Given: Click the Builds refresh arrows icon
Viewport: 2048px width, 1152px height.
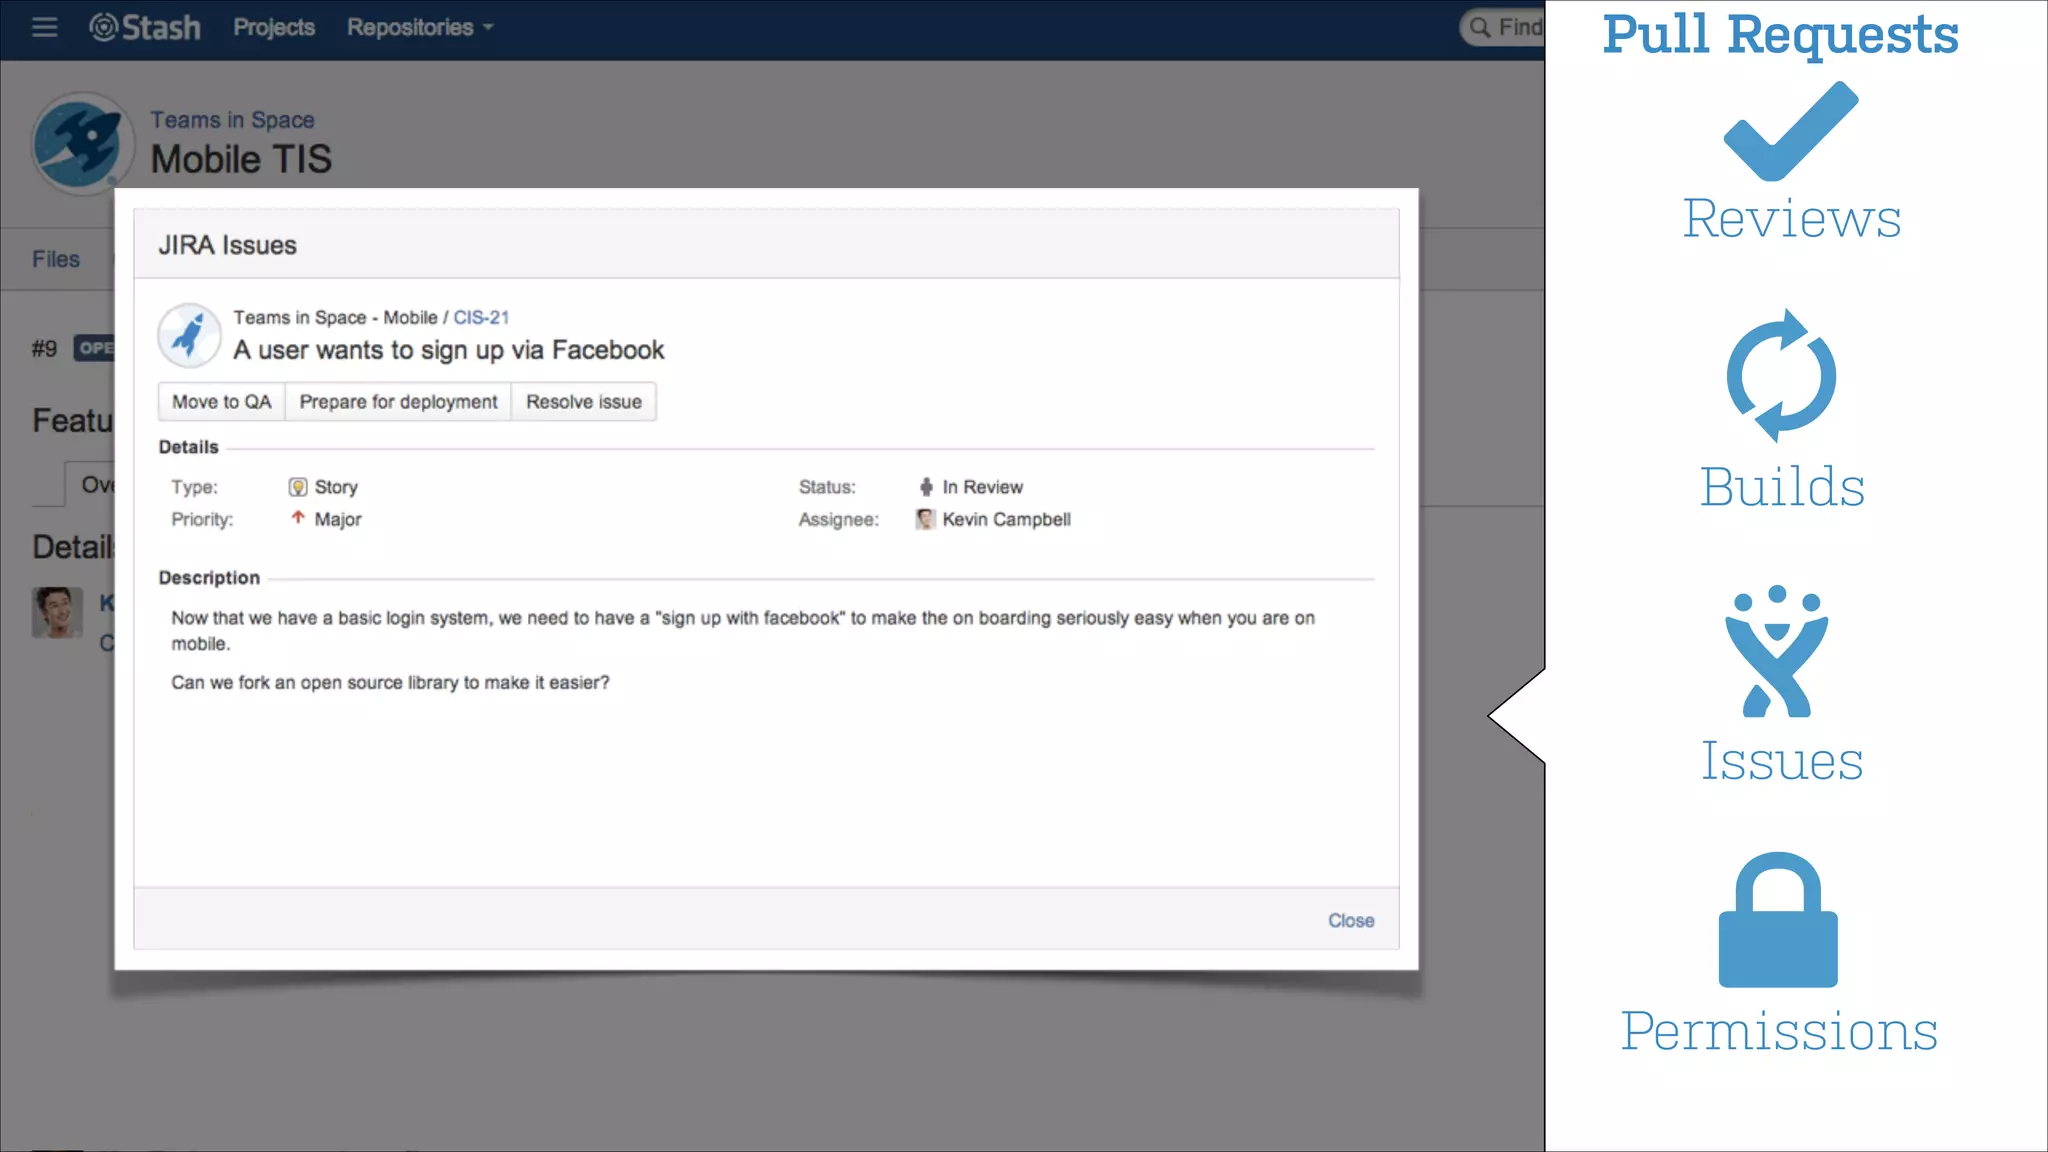Looking at the screenshot, I should (x=1781, y=376).
